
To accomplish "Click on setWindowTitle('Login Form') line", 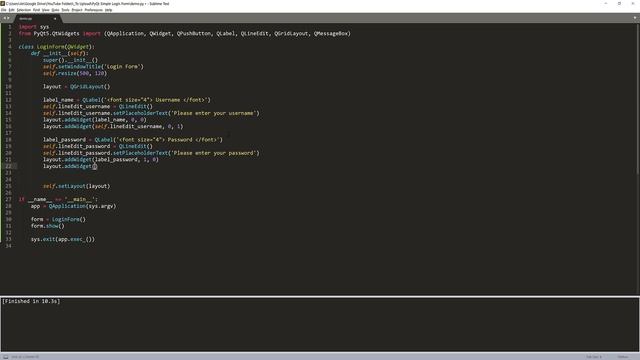I will coord(93,67).
